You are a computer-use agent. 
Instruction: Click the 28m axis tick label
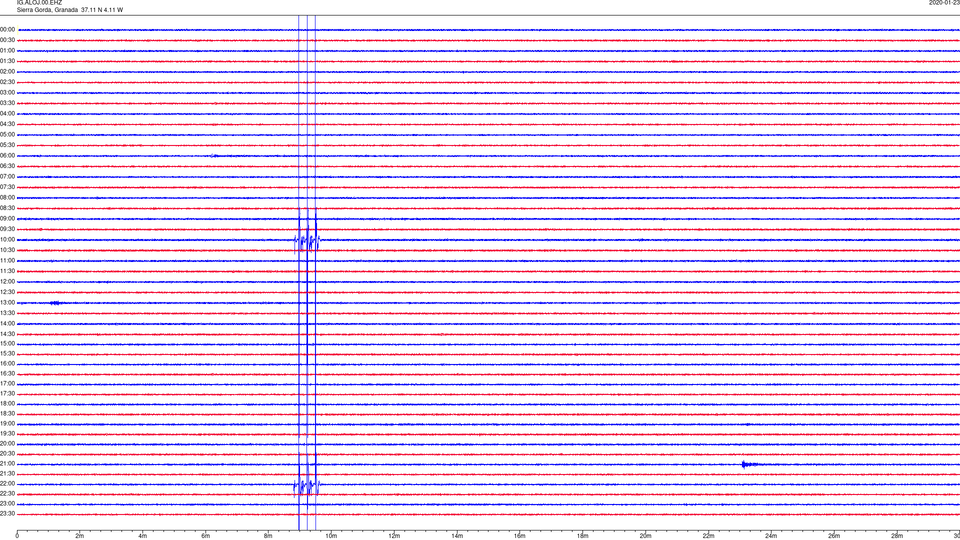[x=897, y=536]
